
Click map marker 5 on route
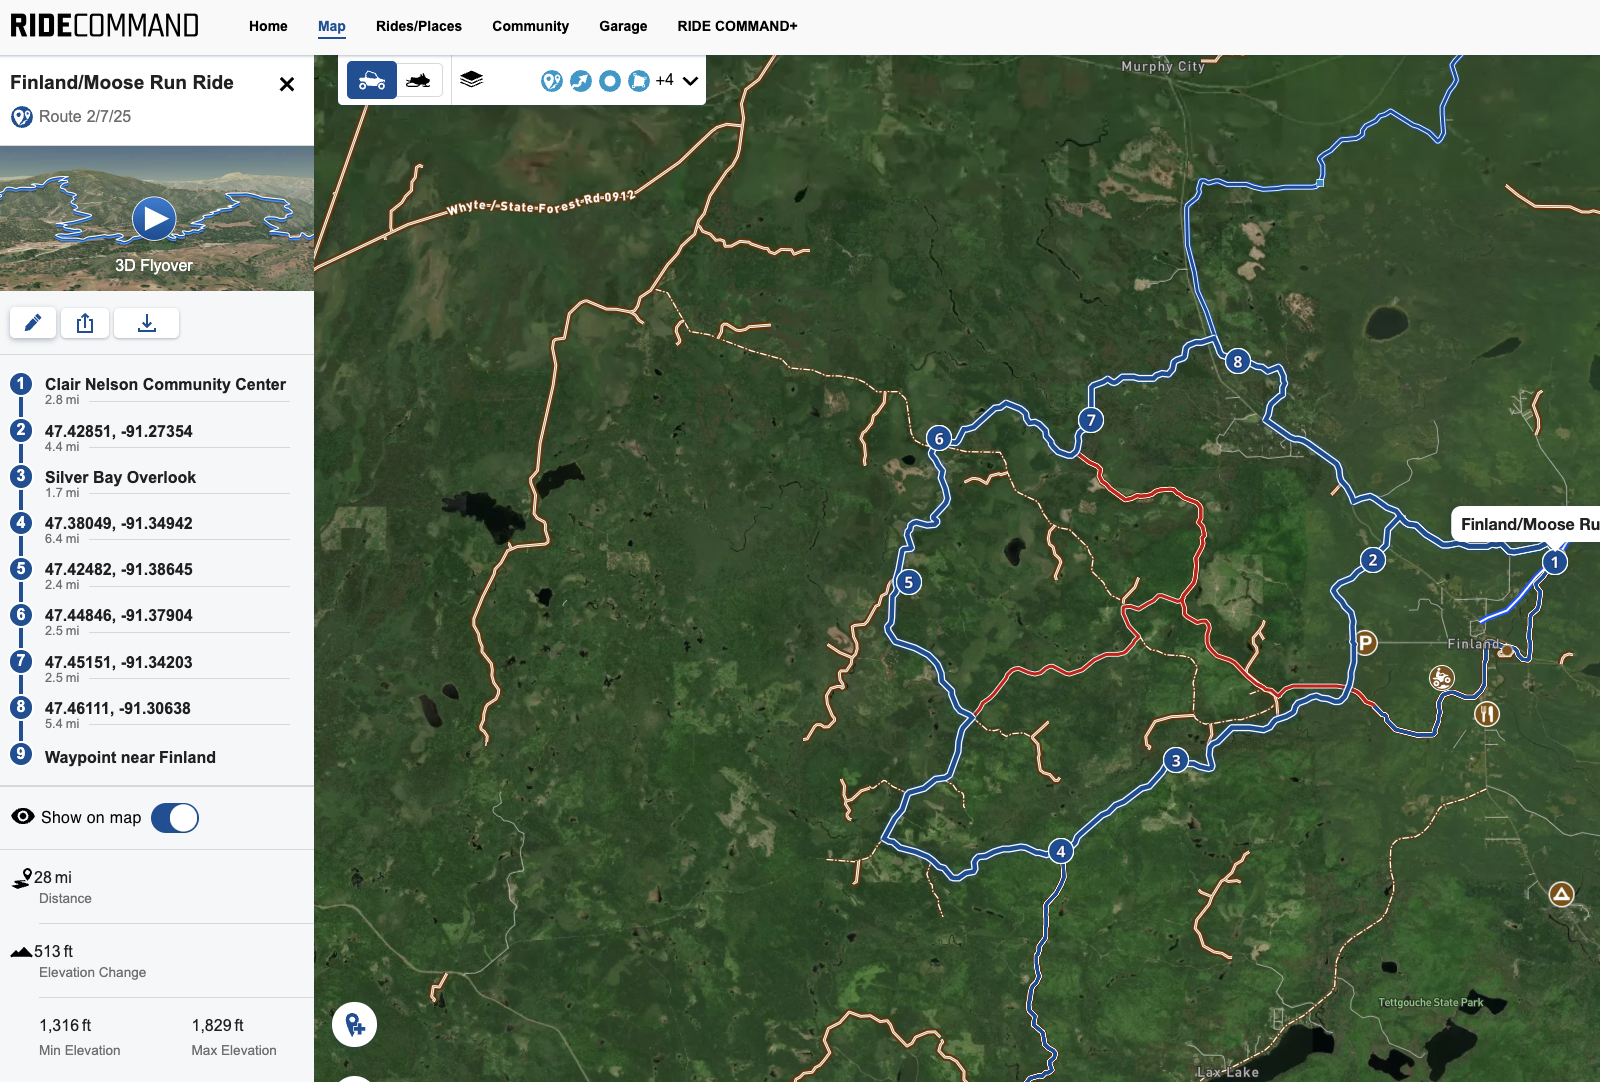click(908, 582)
